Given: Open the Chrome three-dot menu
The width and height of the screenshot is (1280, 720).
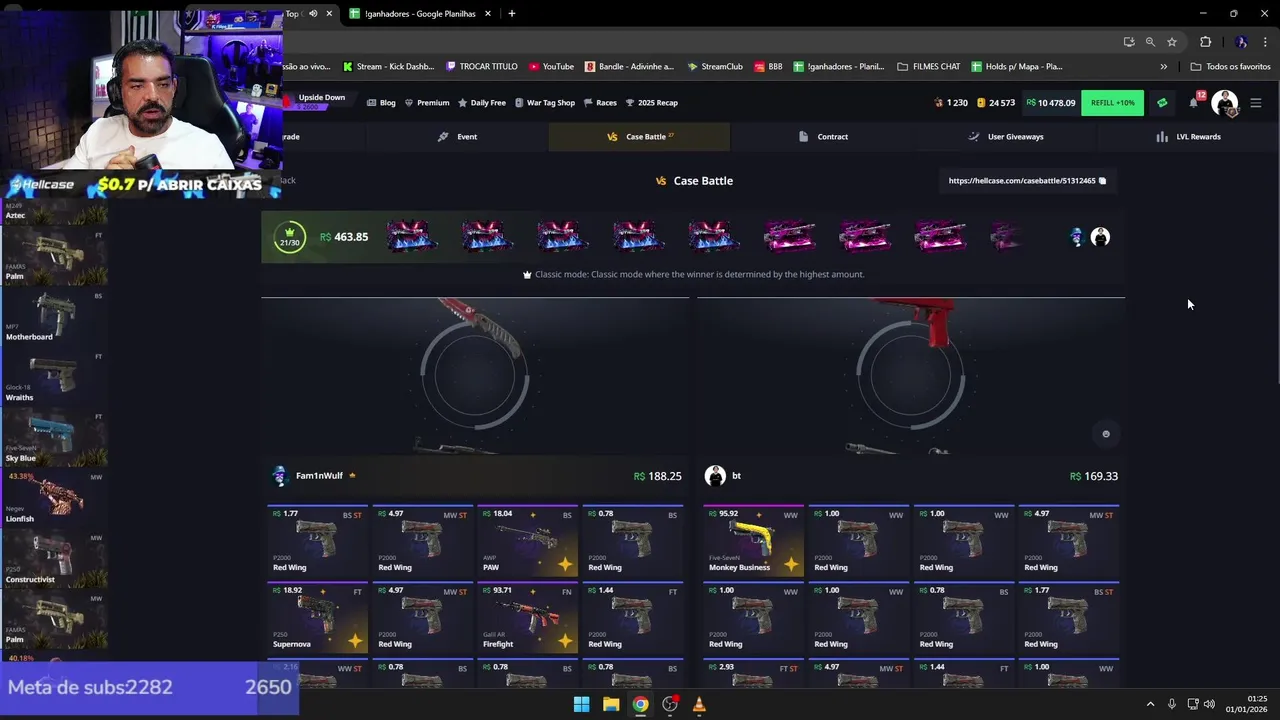Looking at the screenshot, I should pyautogui.click(x=1263, y=42).
